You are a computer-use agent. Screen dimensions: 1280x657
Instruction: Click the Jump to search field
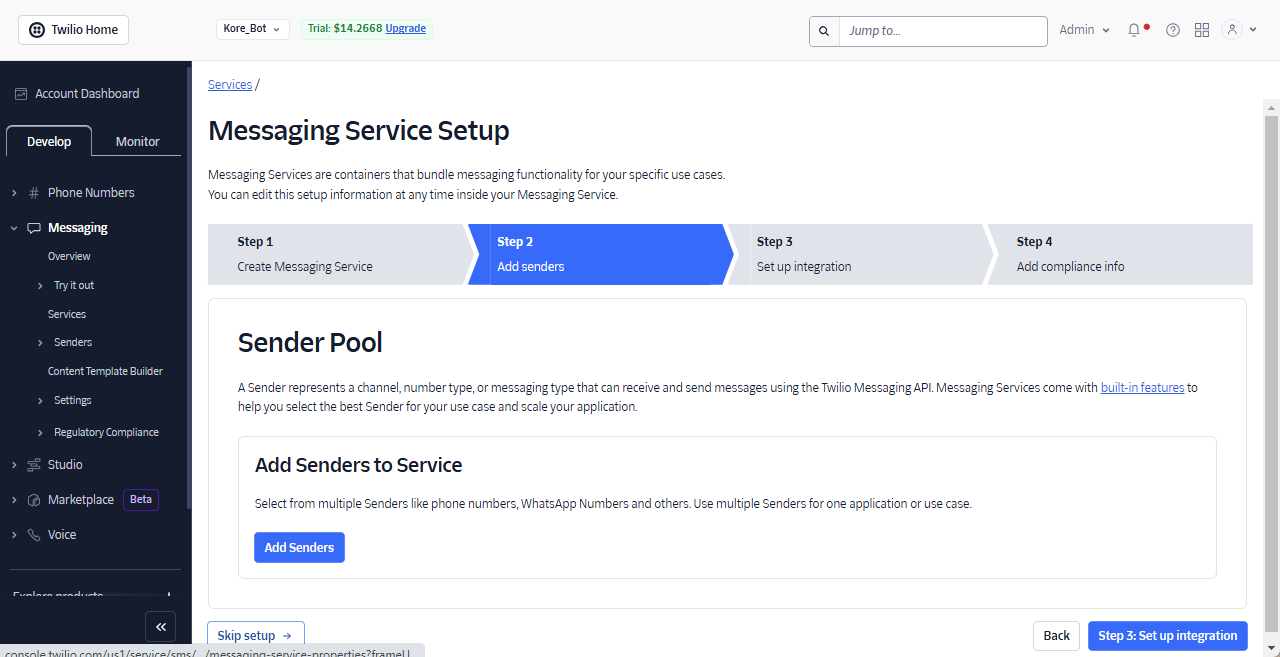942,31
